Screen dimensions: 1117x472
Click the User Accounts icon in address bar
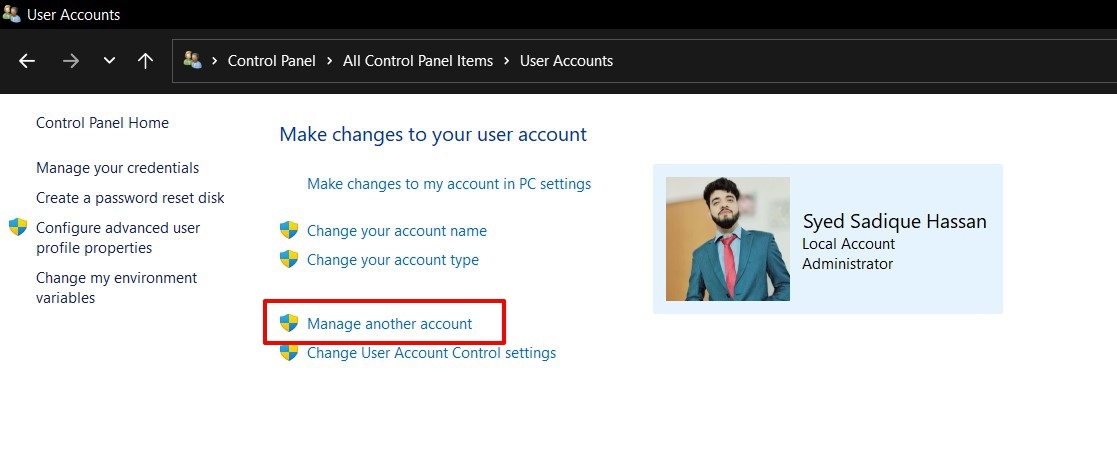[x=193, y=61]
